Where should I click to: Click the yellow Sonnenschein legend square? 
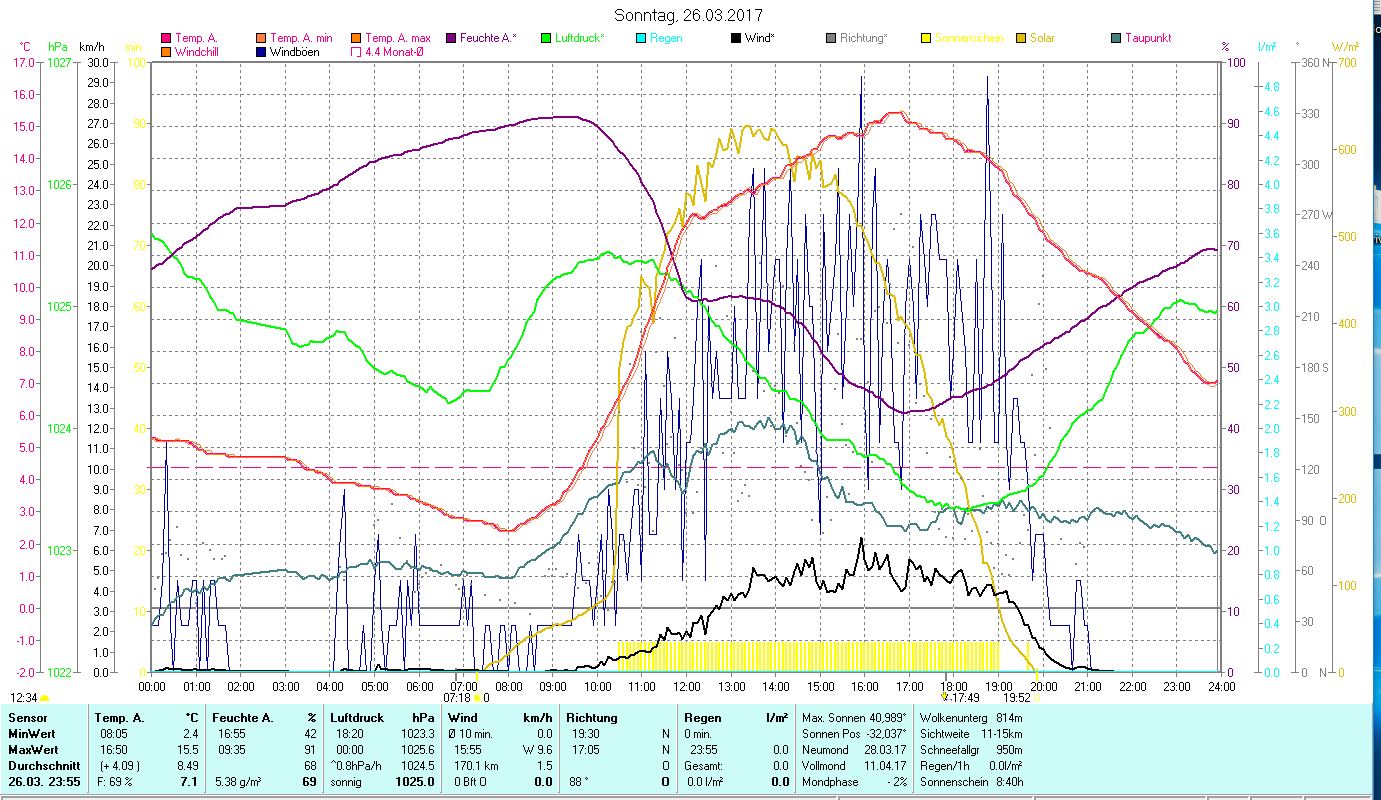[925, 39]
